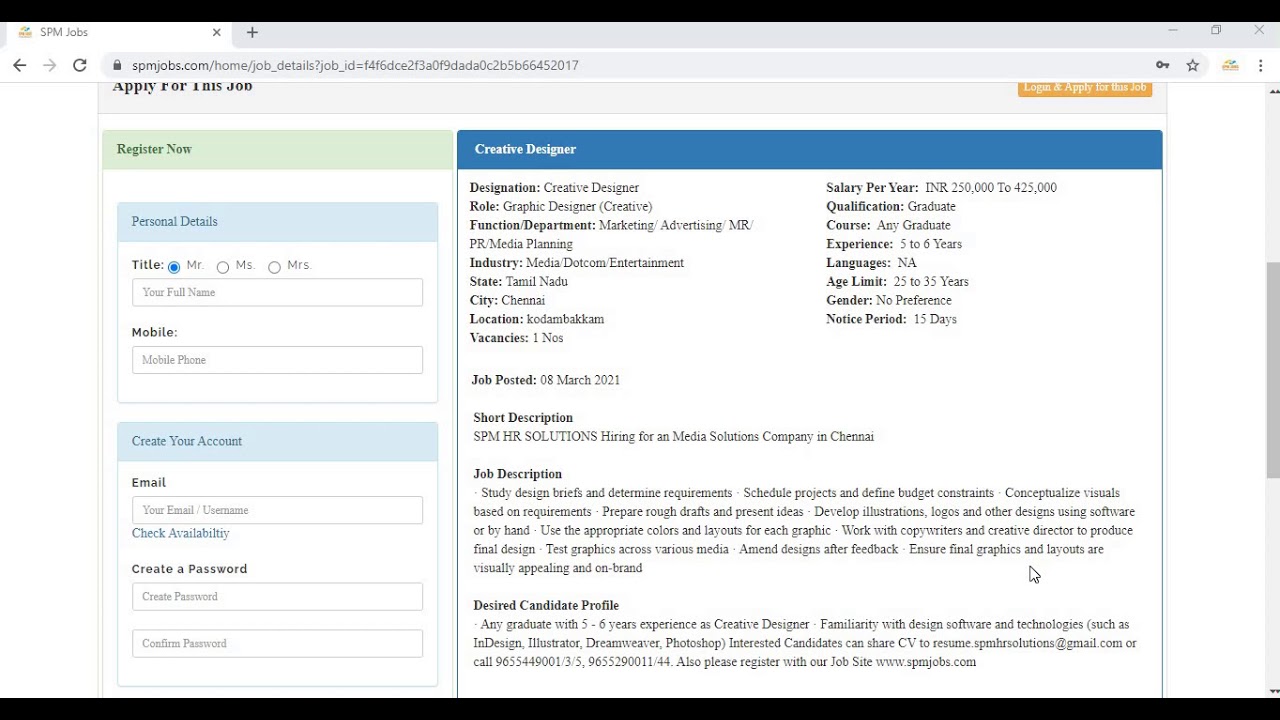The height and width of the screenshot is (720, 1280).
Task: Restore down the Chrome window
Action: pyautogui.click(x=1216, y=31)
